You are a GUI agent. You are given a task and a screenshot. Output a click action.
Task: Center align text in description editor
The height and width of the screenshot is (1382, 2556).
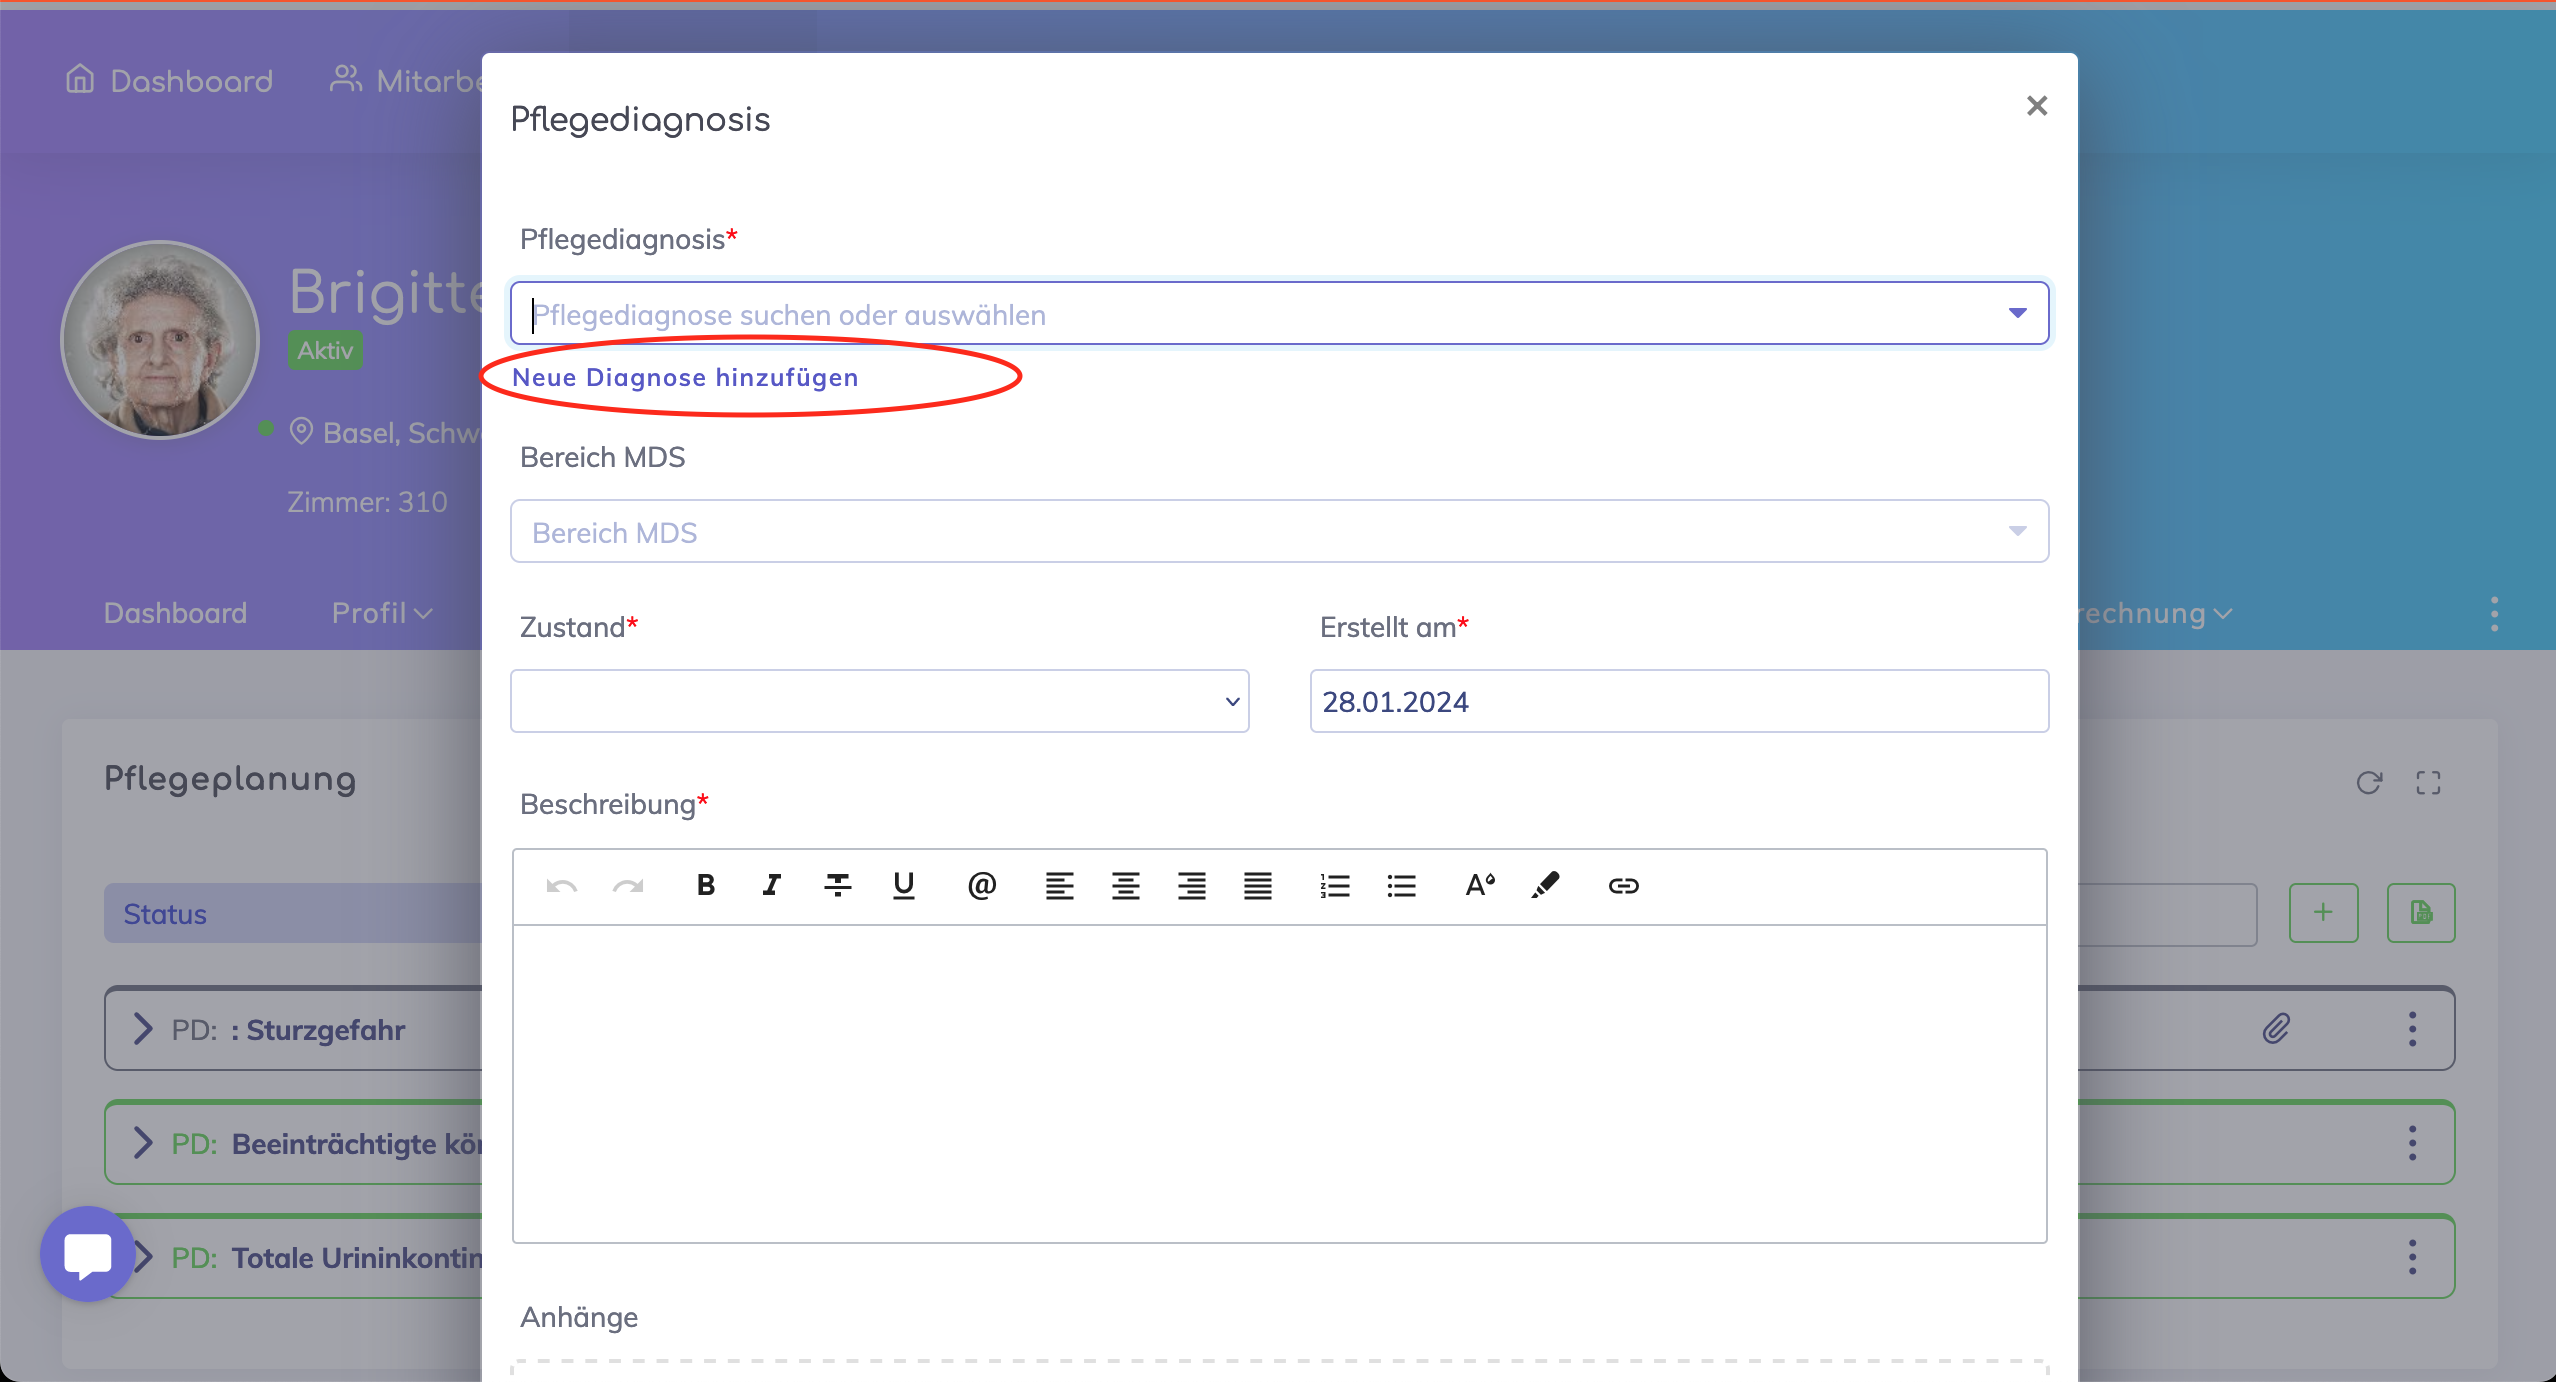pos(1126,885)
